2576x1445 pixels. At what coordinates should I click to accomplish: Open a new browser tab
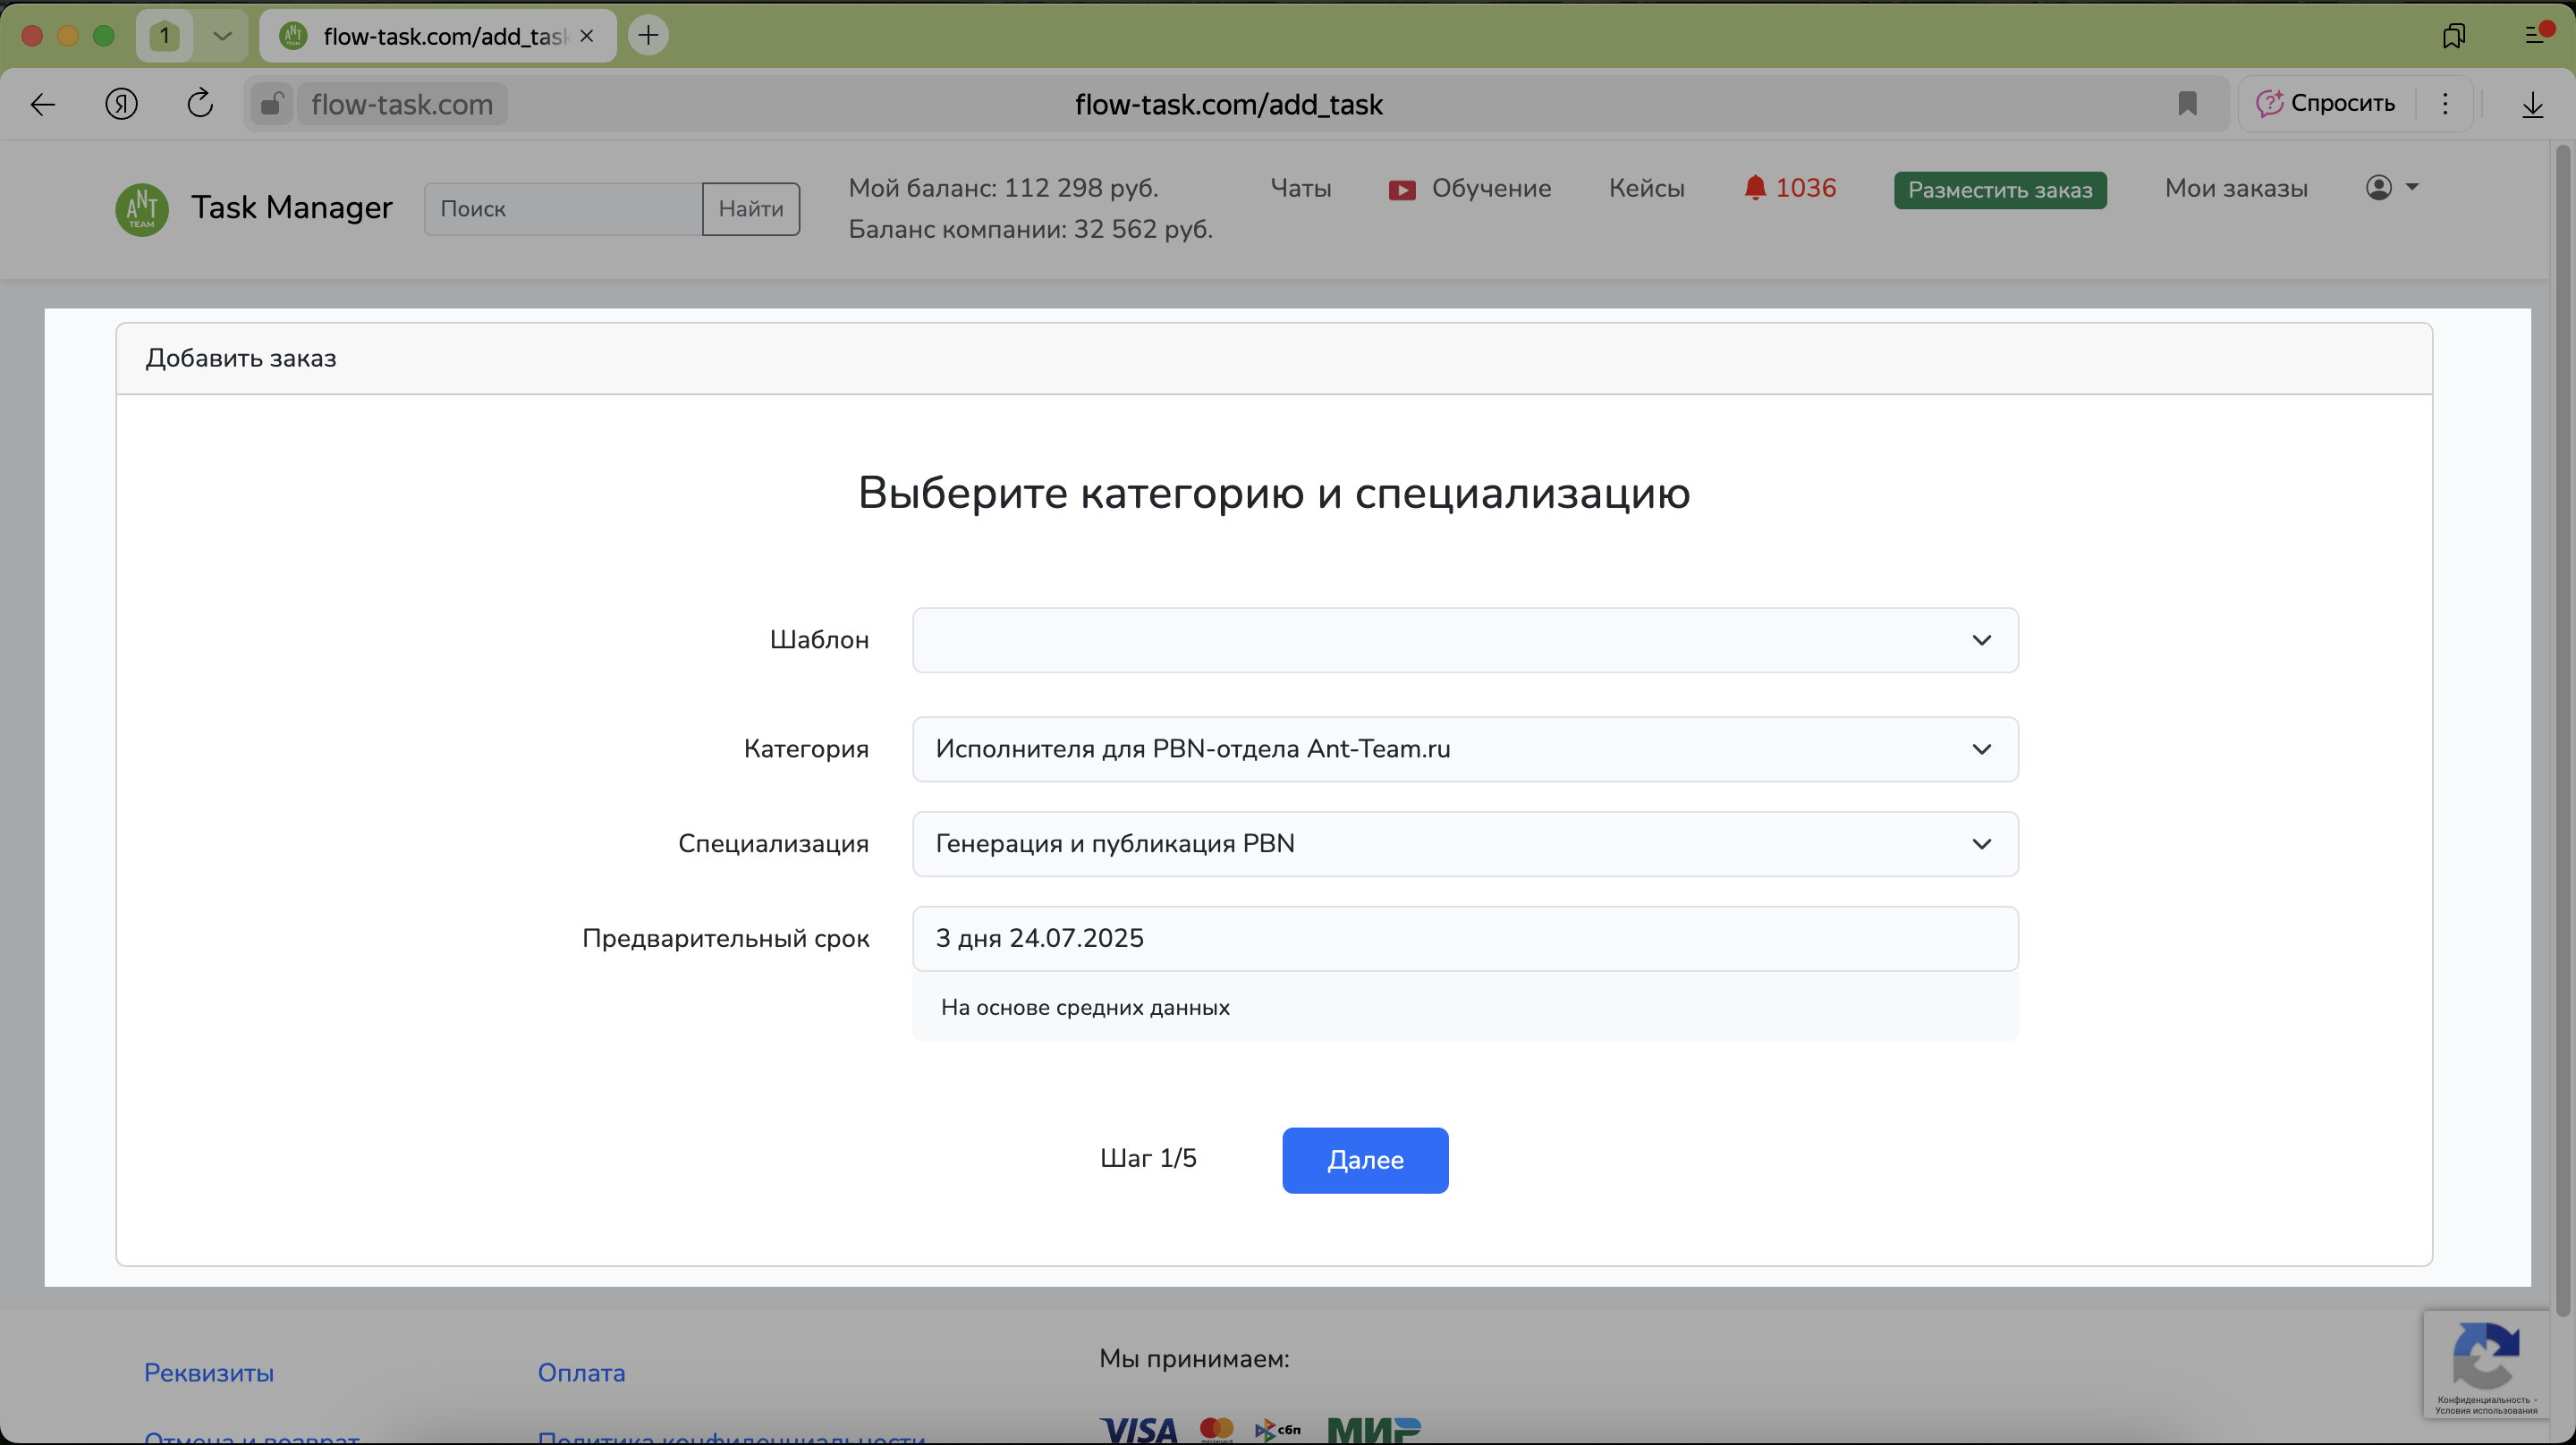[648, 36]
